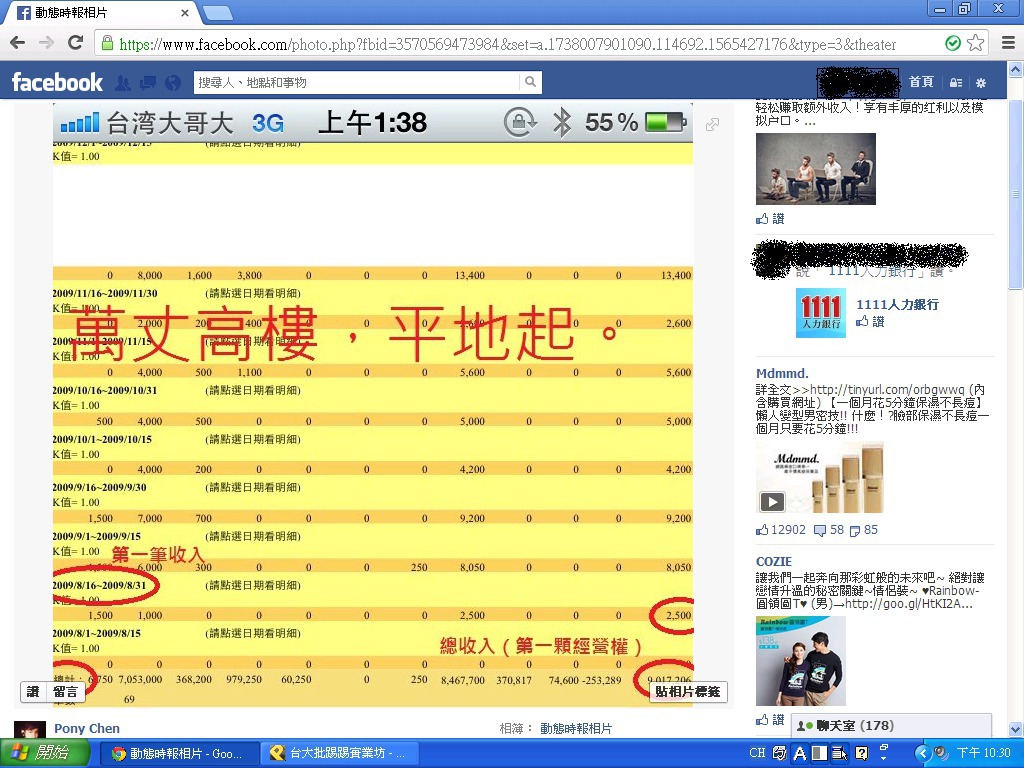Reload the page with refresh icon
This screenshot has height=768, width=1024.
pos(76,43)
